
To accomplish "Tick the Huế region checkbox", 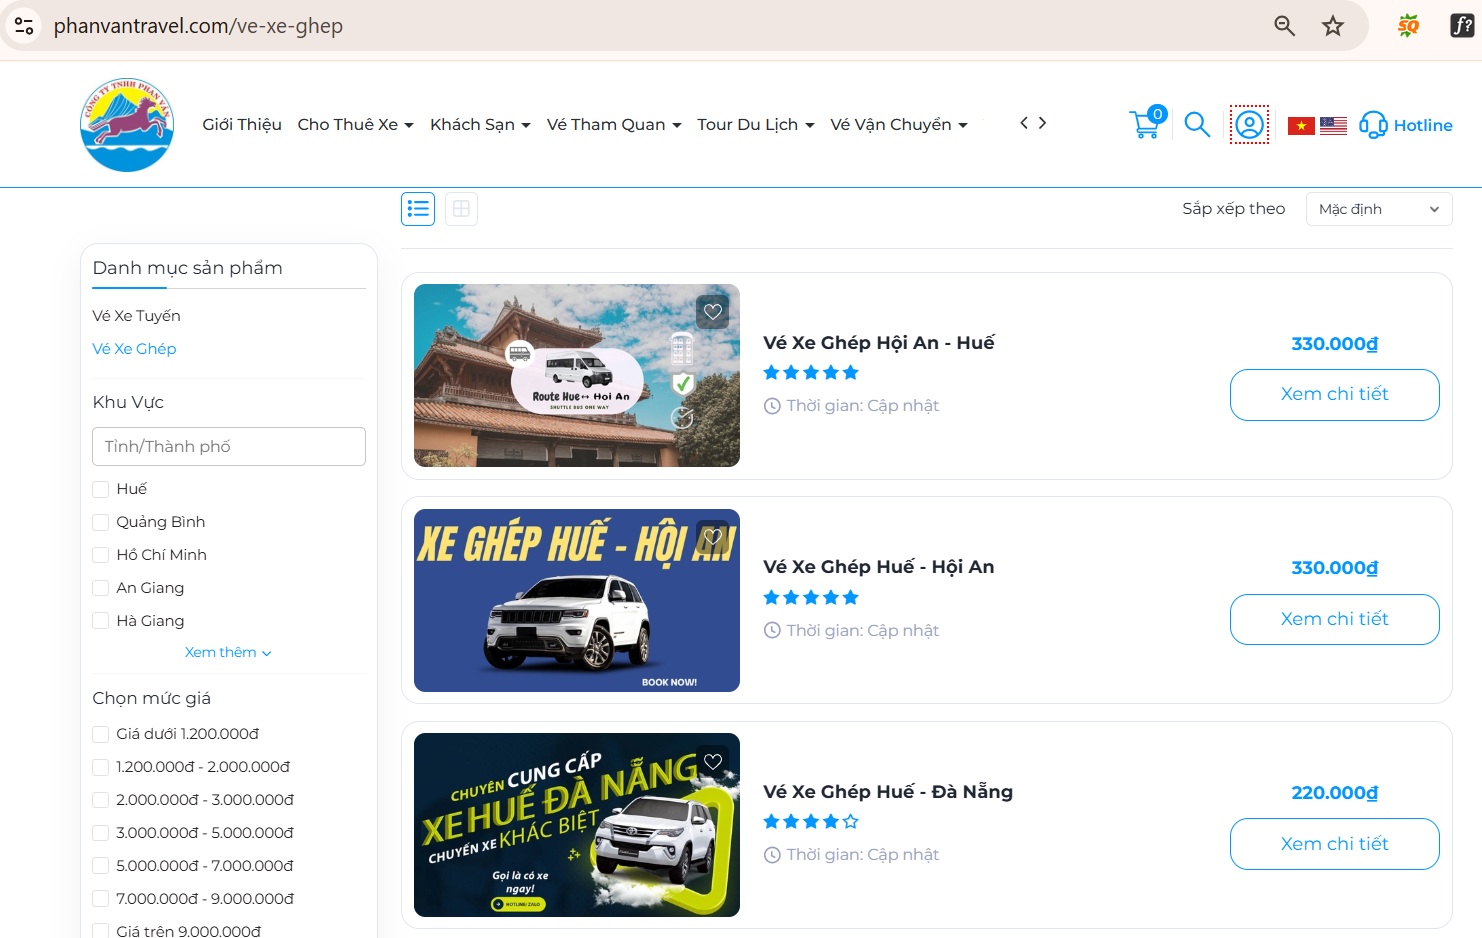I will [x=100, y=489].
